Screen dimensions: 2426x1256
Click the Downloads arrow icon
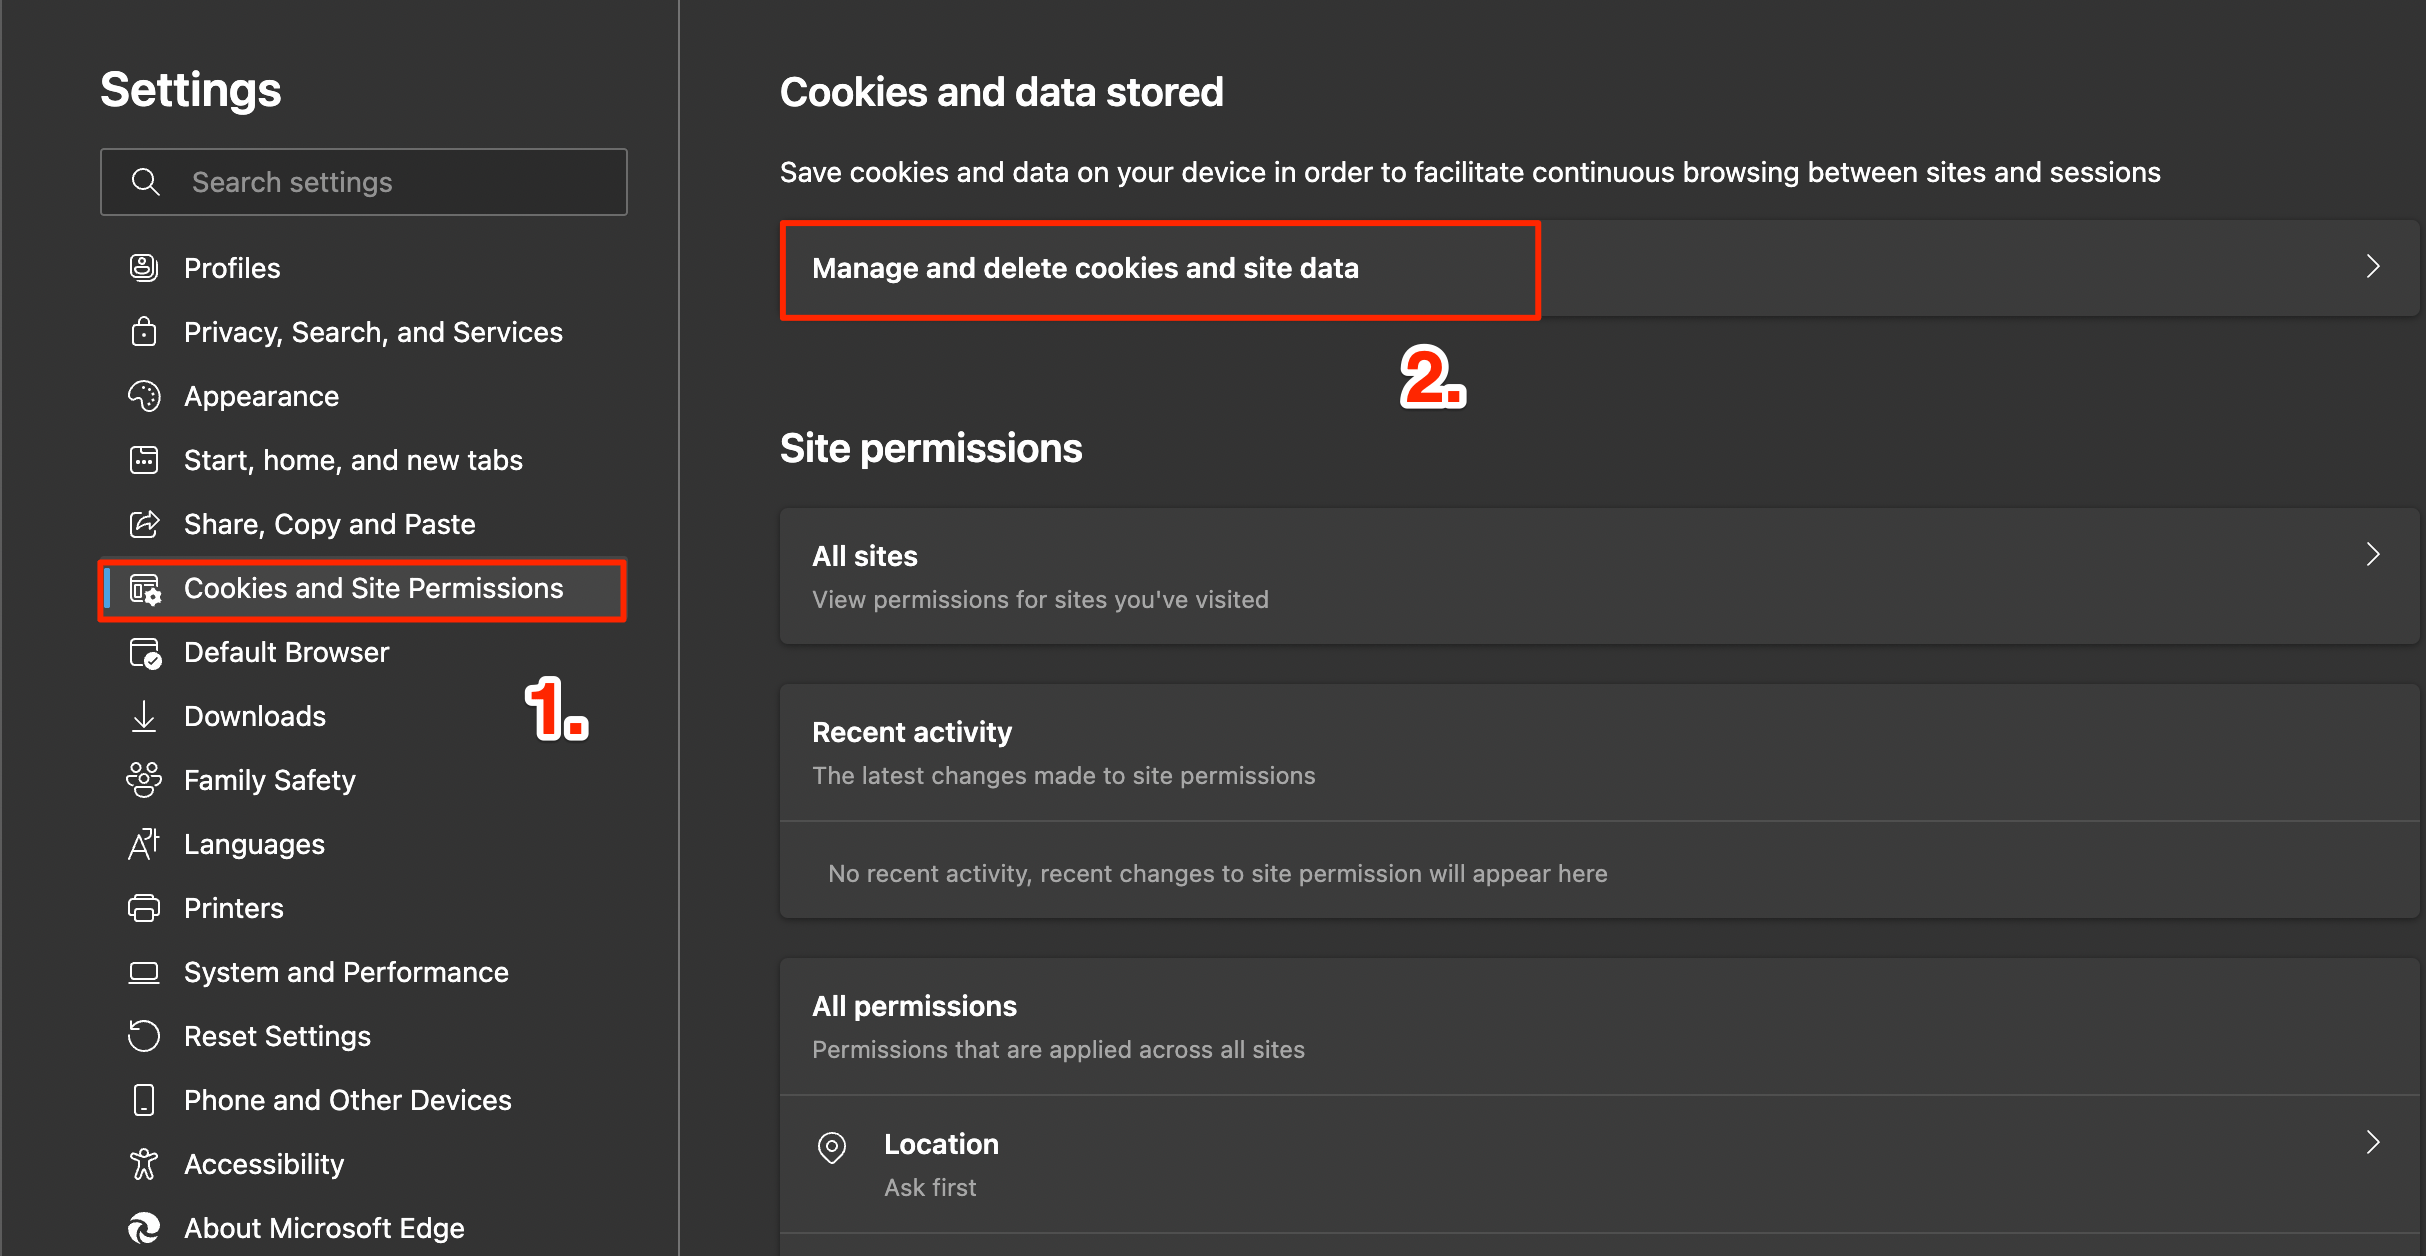point(144,716)
